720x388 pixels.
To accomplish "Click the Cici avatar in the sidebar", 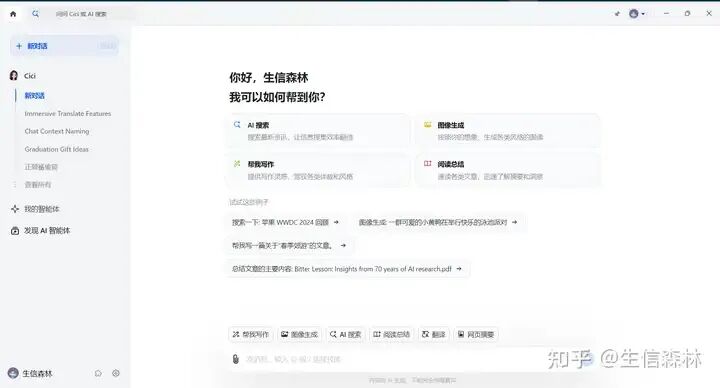I will [x=14, y=76].
